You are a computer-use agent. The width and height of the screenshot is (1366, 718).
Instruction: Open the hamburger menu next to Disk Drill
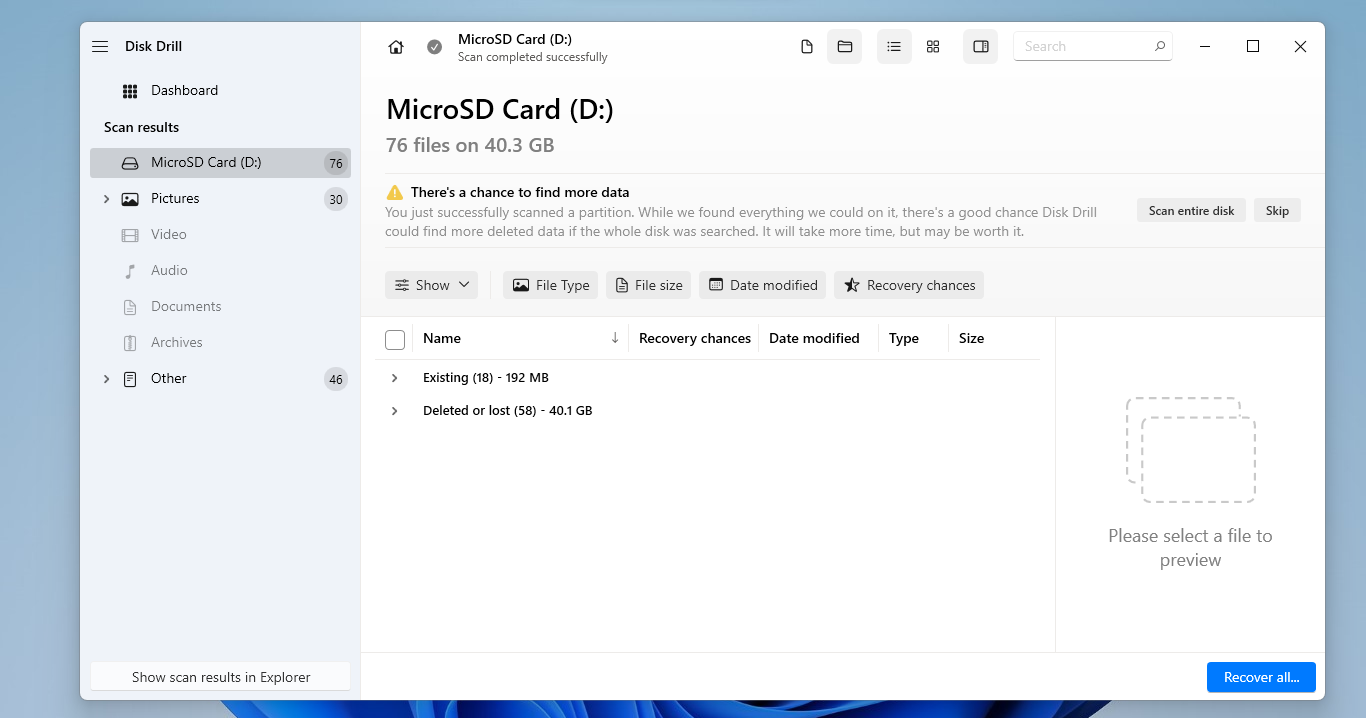[100, 47]
